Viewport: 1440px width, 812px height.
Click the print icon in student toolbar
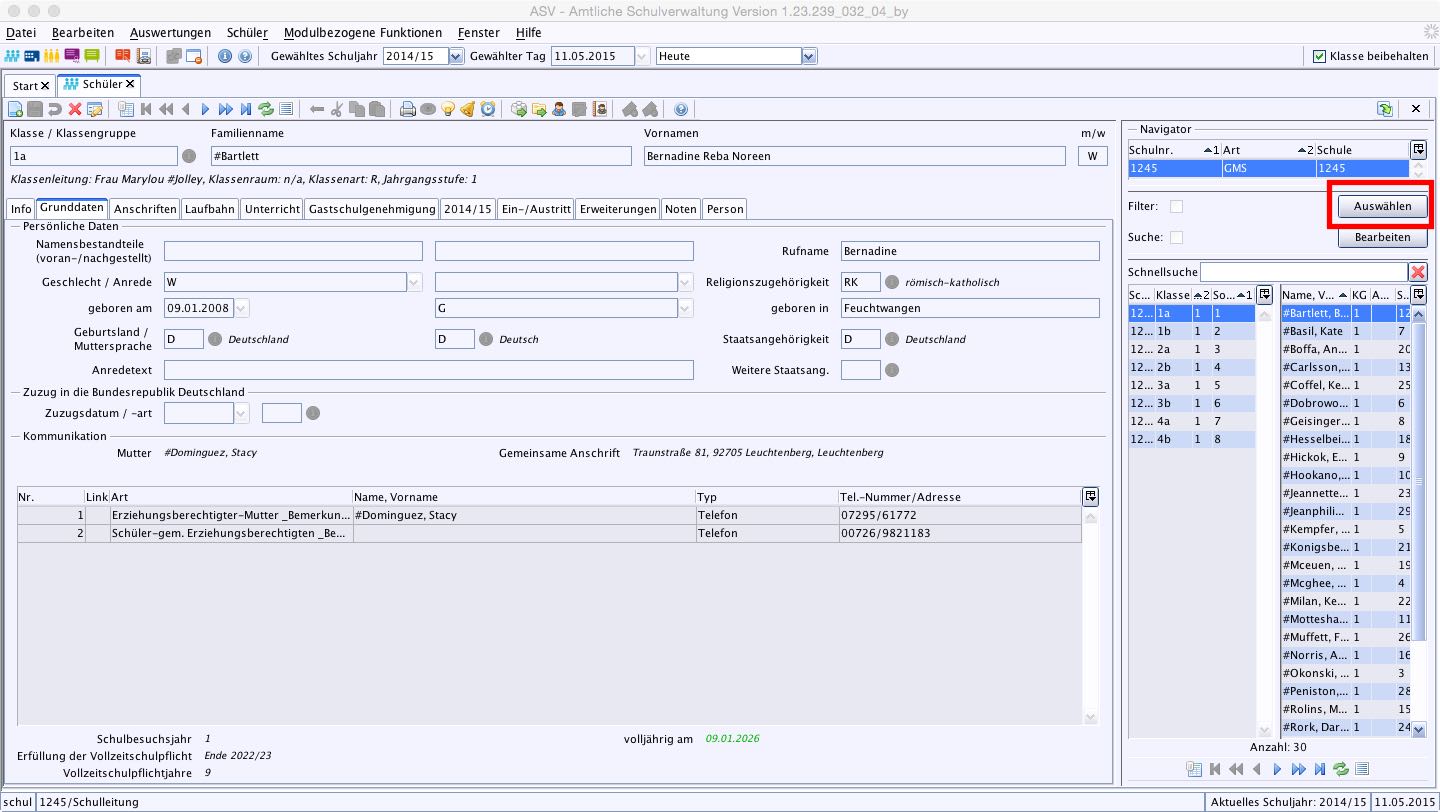(x=408, y=109)
